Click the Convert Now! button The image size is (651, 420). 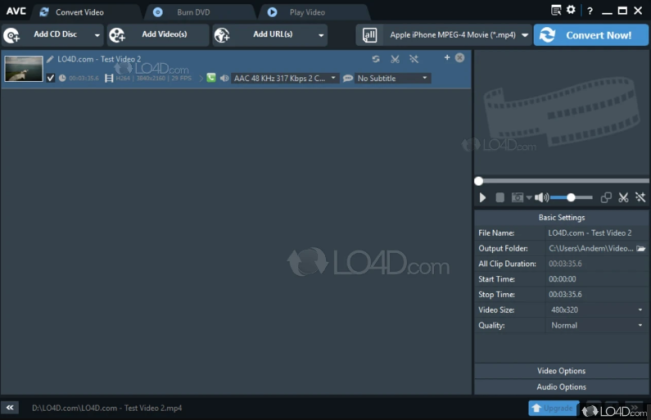click(x=591, y=35)
